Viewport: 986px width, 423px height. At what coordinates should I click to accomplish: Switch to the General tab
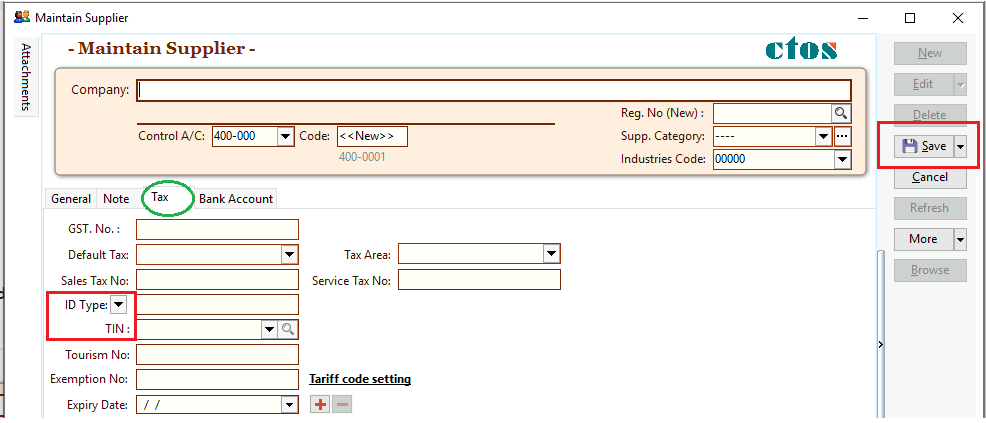(x=71, y=199)
